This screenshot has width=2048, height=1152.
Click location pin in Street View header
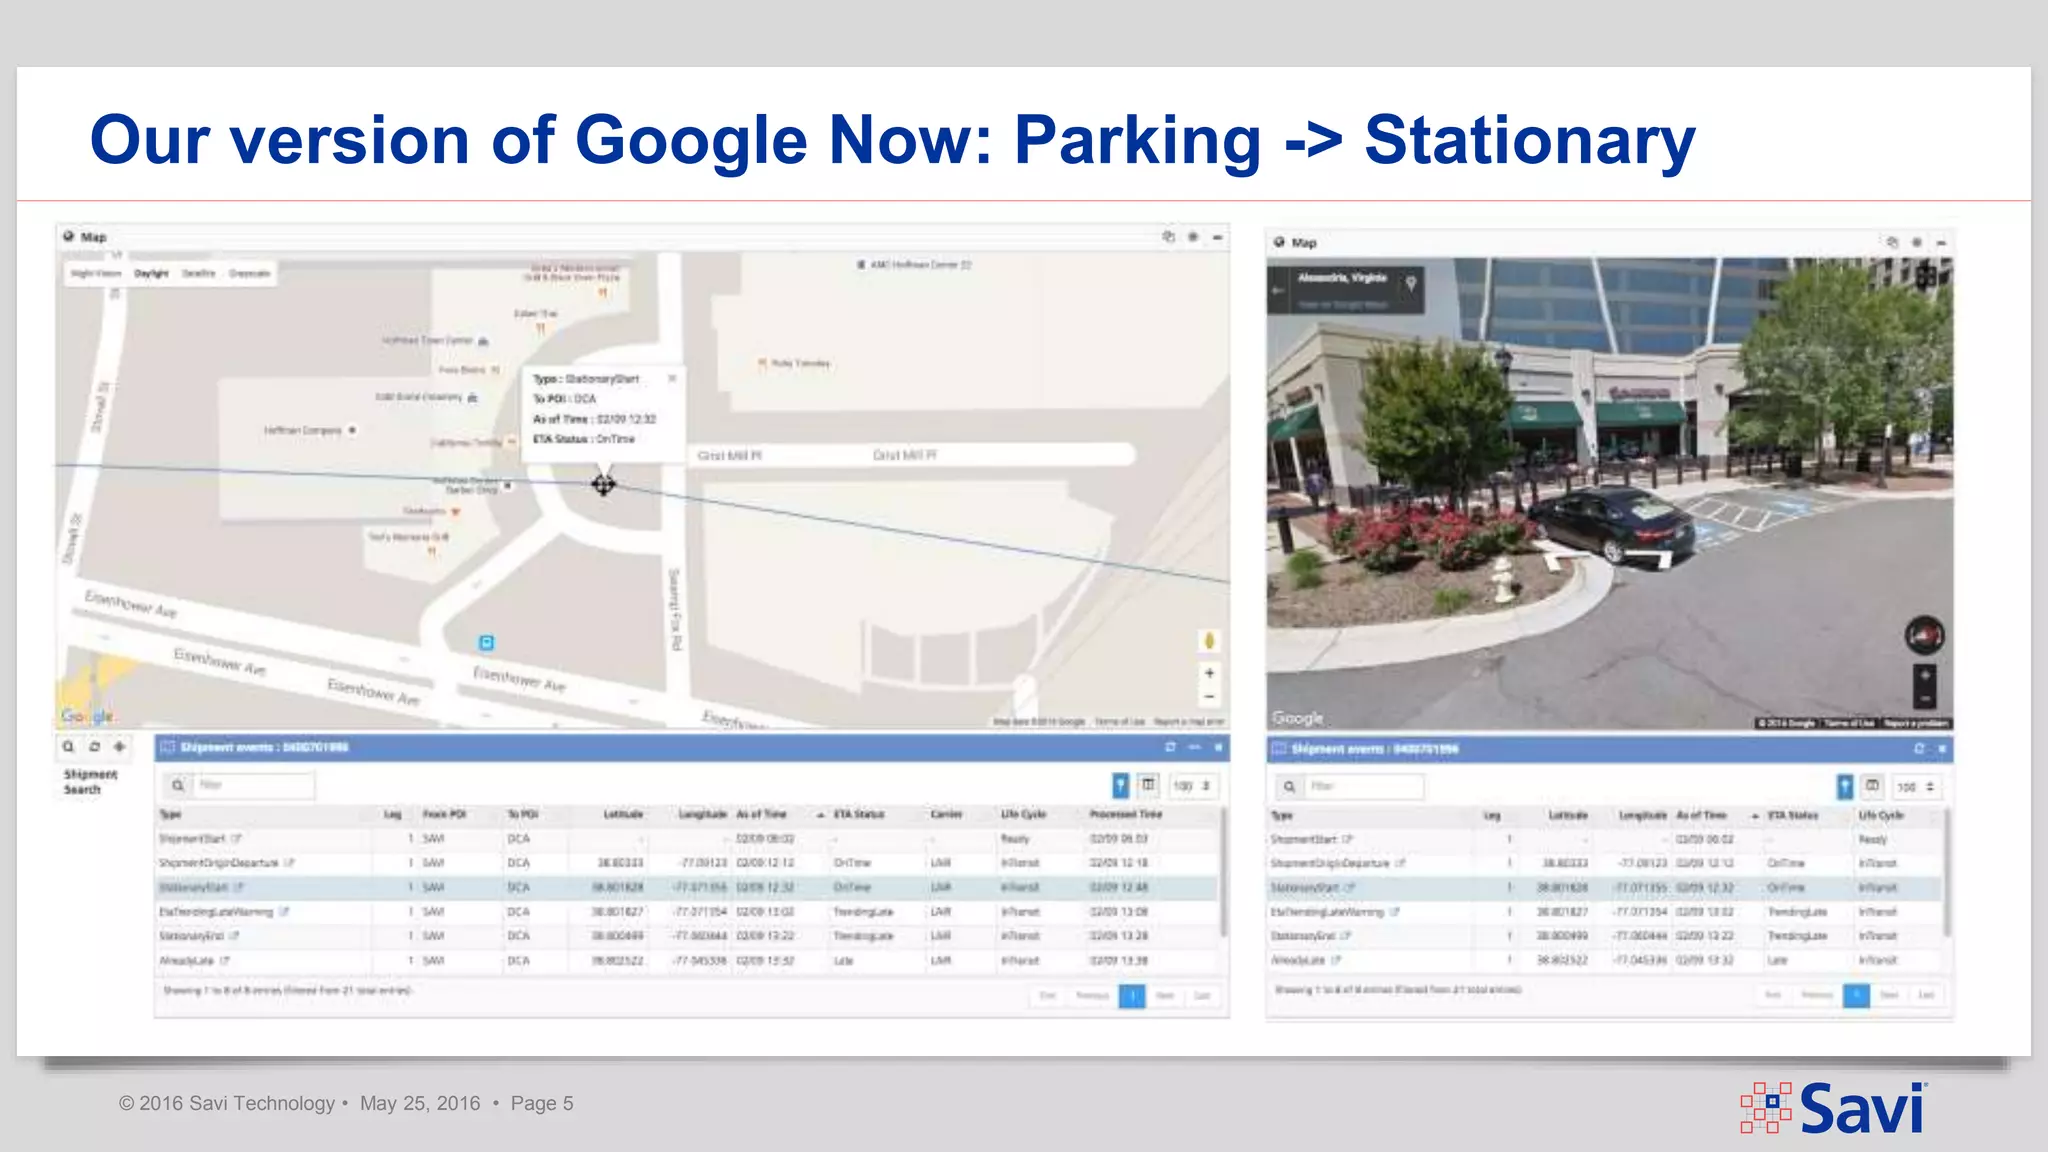click(1411, 284)
